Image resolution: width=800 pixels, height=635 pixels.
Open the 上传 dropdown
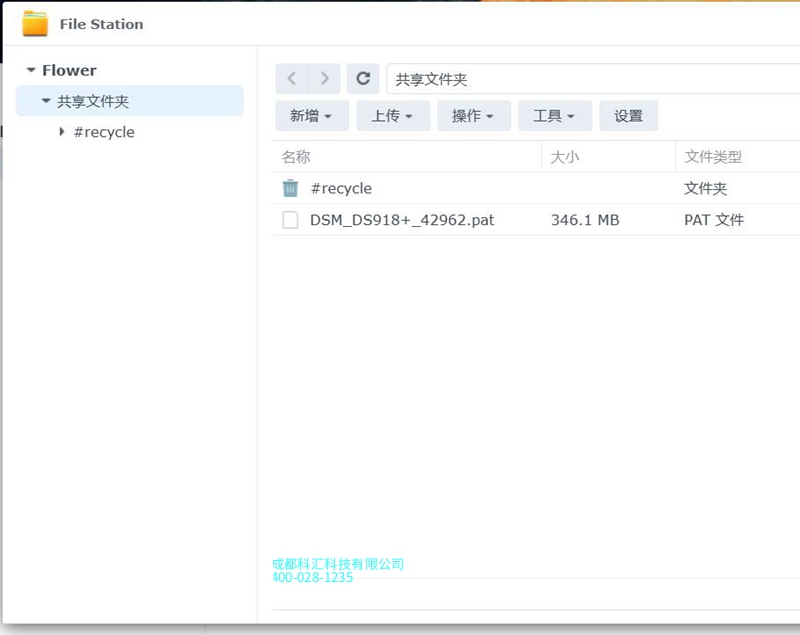393,116
